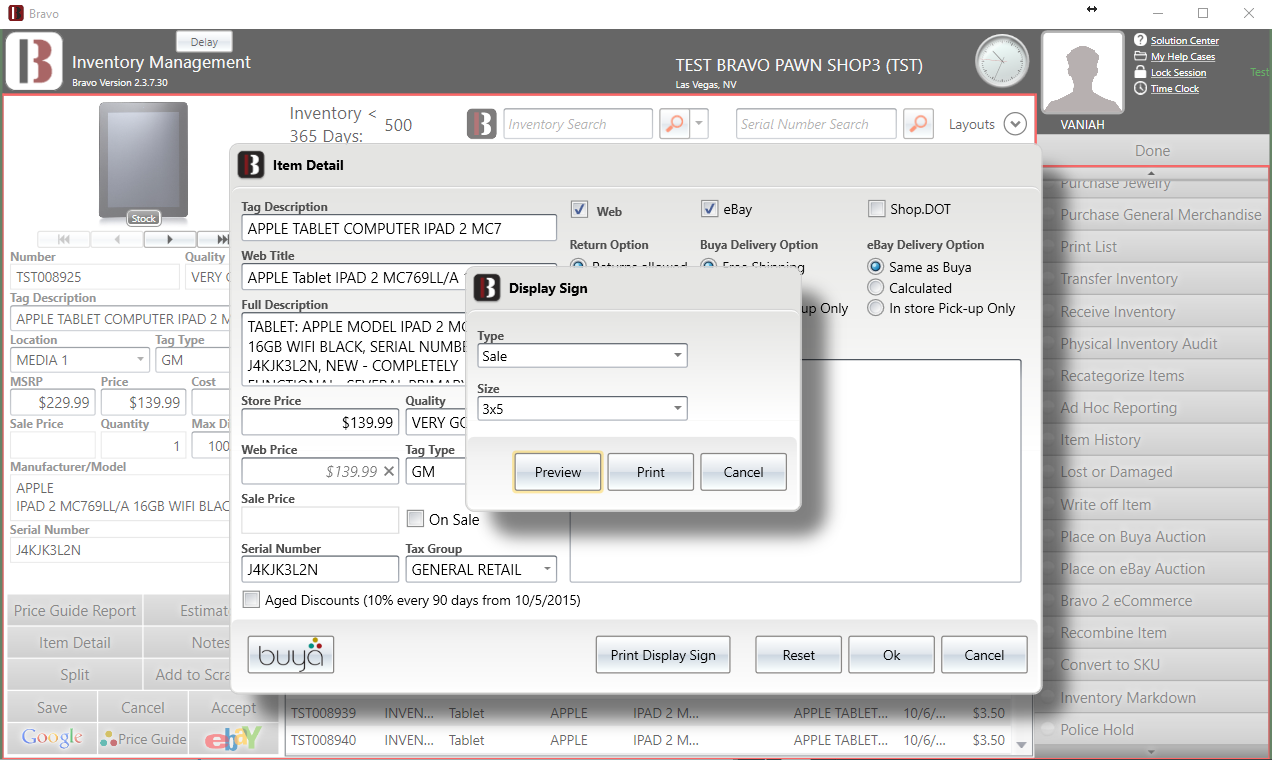Screen dimensions: 1272x760
Task: Click the Stock tablet image
Action: point(143,161)
